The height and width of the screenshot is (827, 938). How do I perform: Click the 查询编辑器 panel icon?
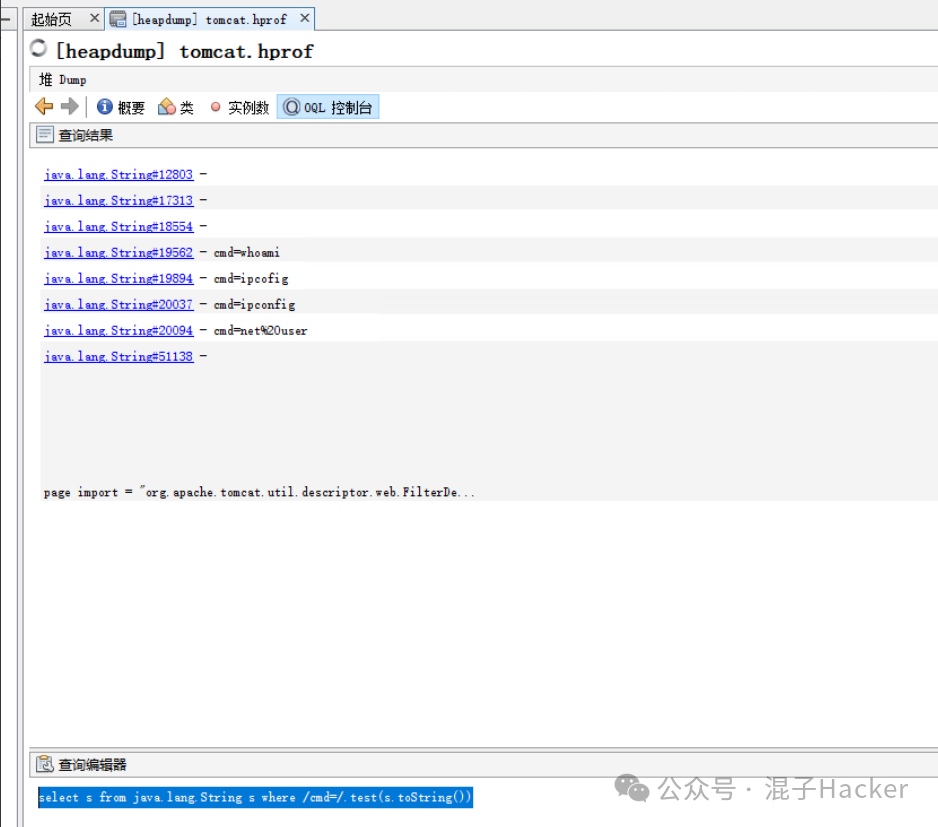point(45,764)
